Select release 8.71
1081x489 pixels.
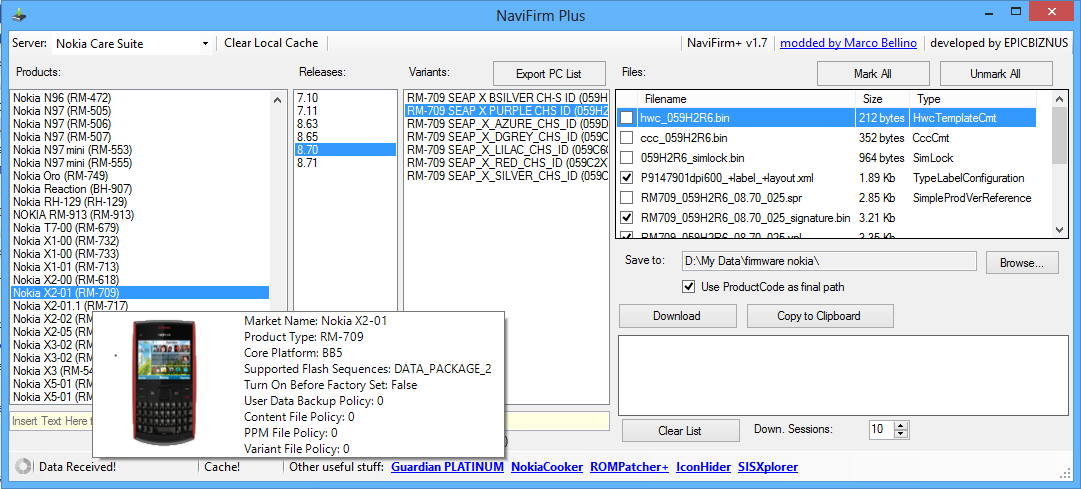click(x=345, y=163)
